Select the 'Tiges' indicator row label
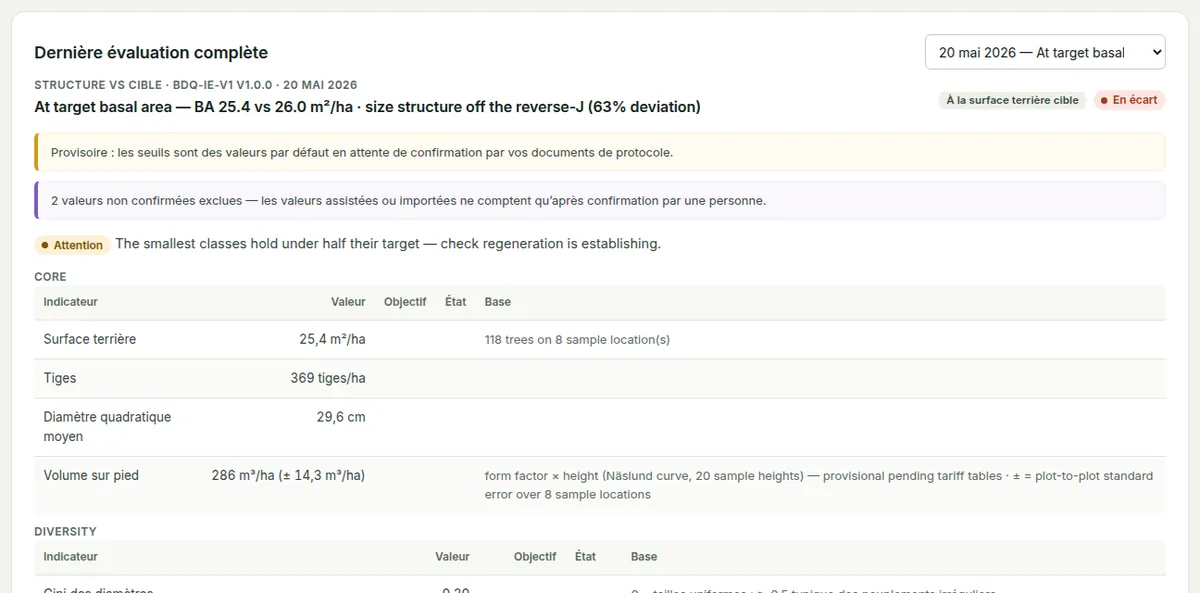This screenshot has height=593, width=1200. click(60, 378)
